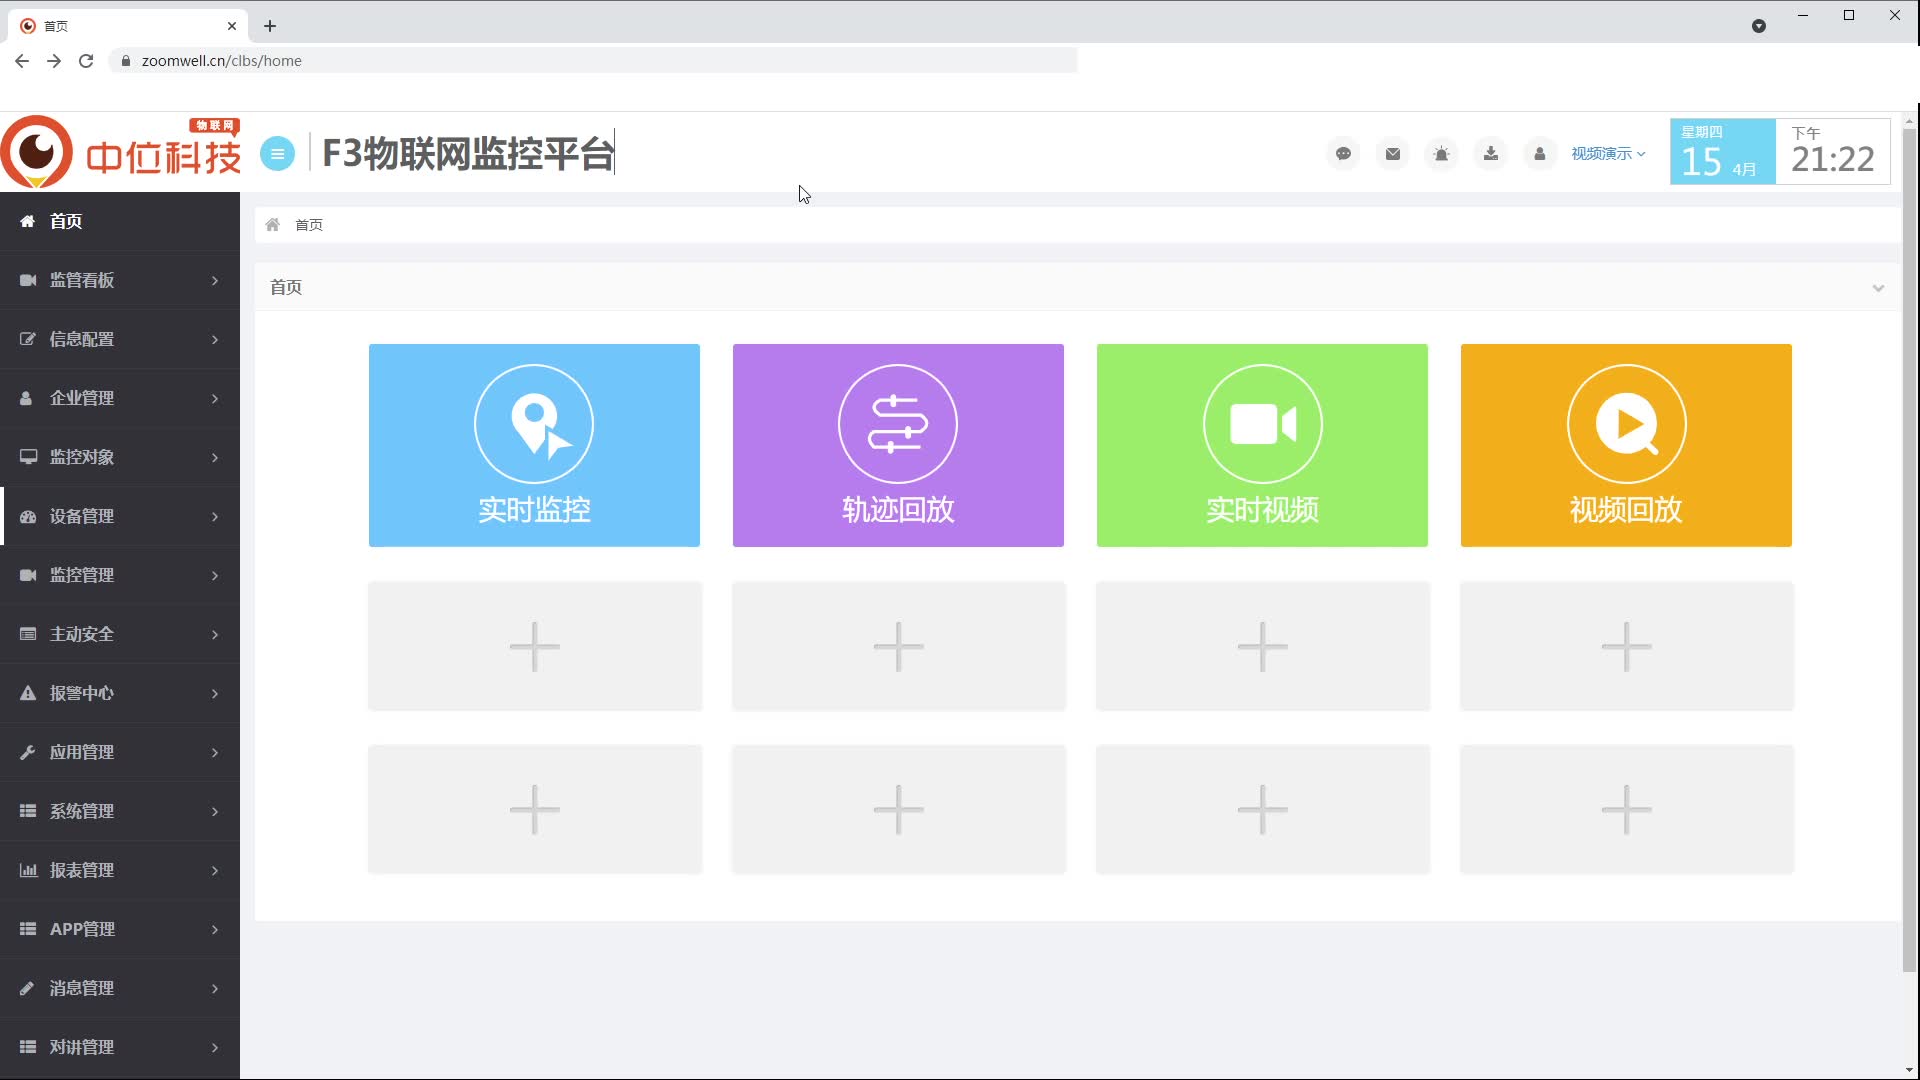Add shortcut in first plus tile, second row
The image size is (1920, 1080).
coord(535,646)
